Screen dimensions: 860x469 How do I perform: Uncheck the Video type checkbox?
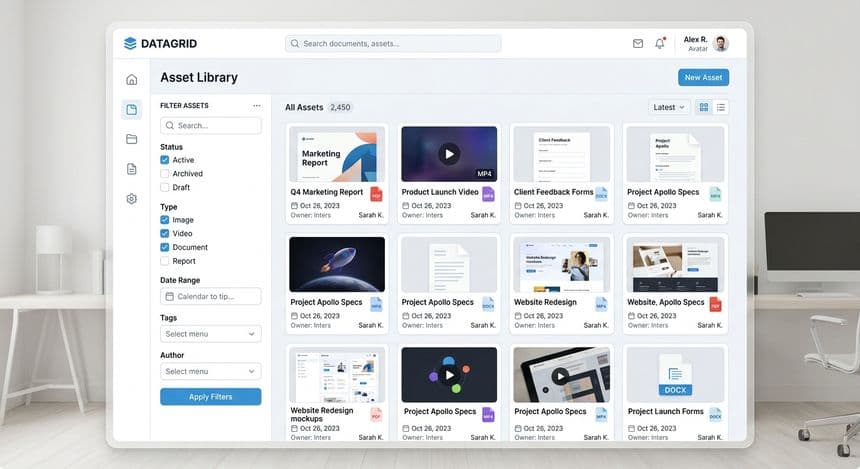(165, 233)
